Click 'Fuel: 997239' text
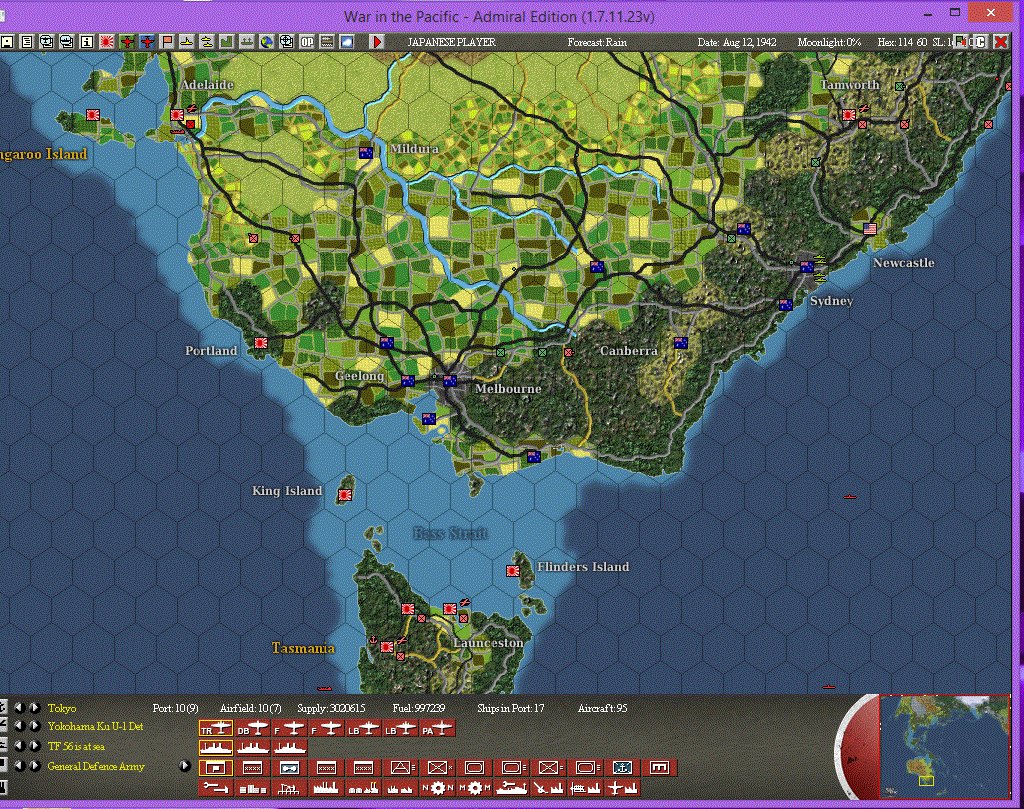 [x=419, y=708]
